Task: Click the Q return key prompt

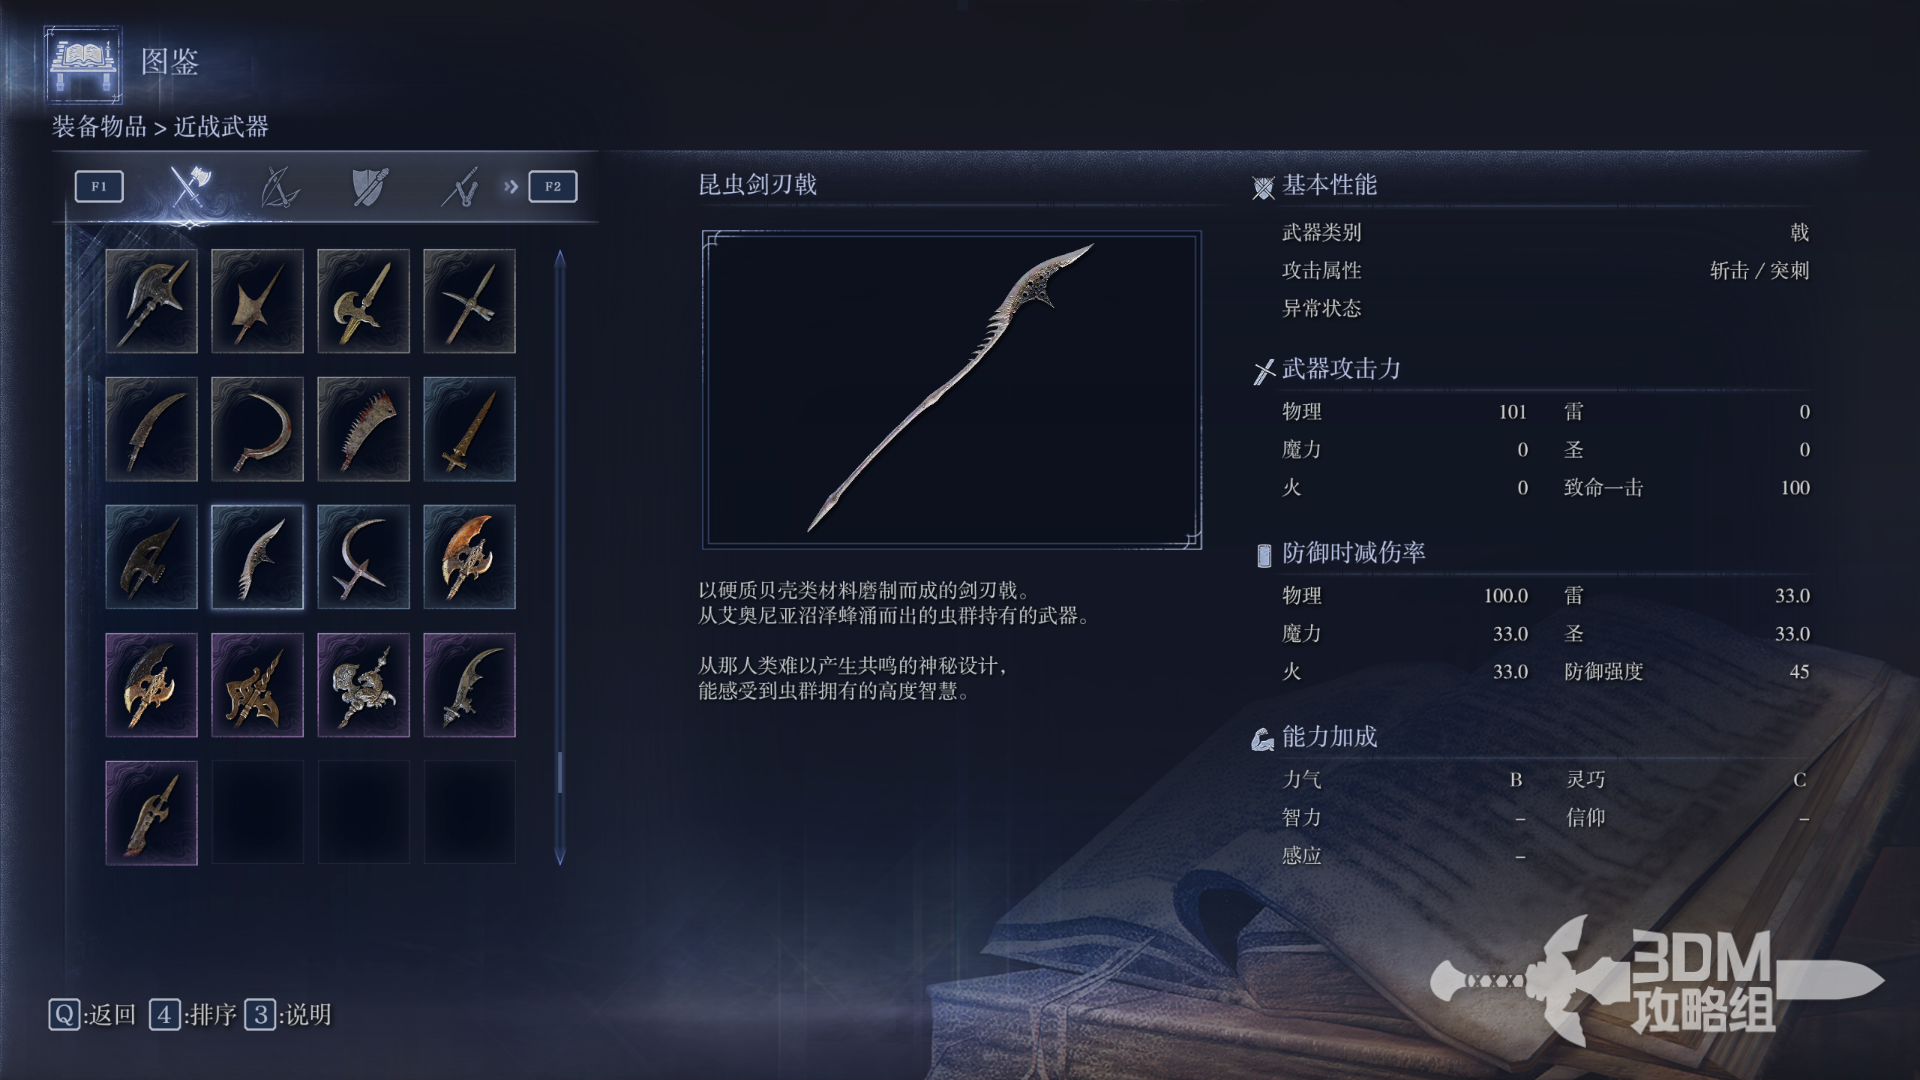Action: 92,1015
